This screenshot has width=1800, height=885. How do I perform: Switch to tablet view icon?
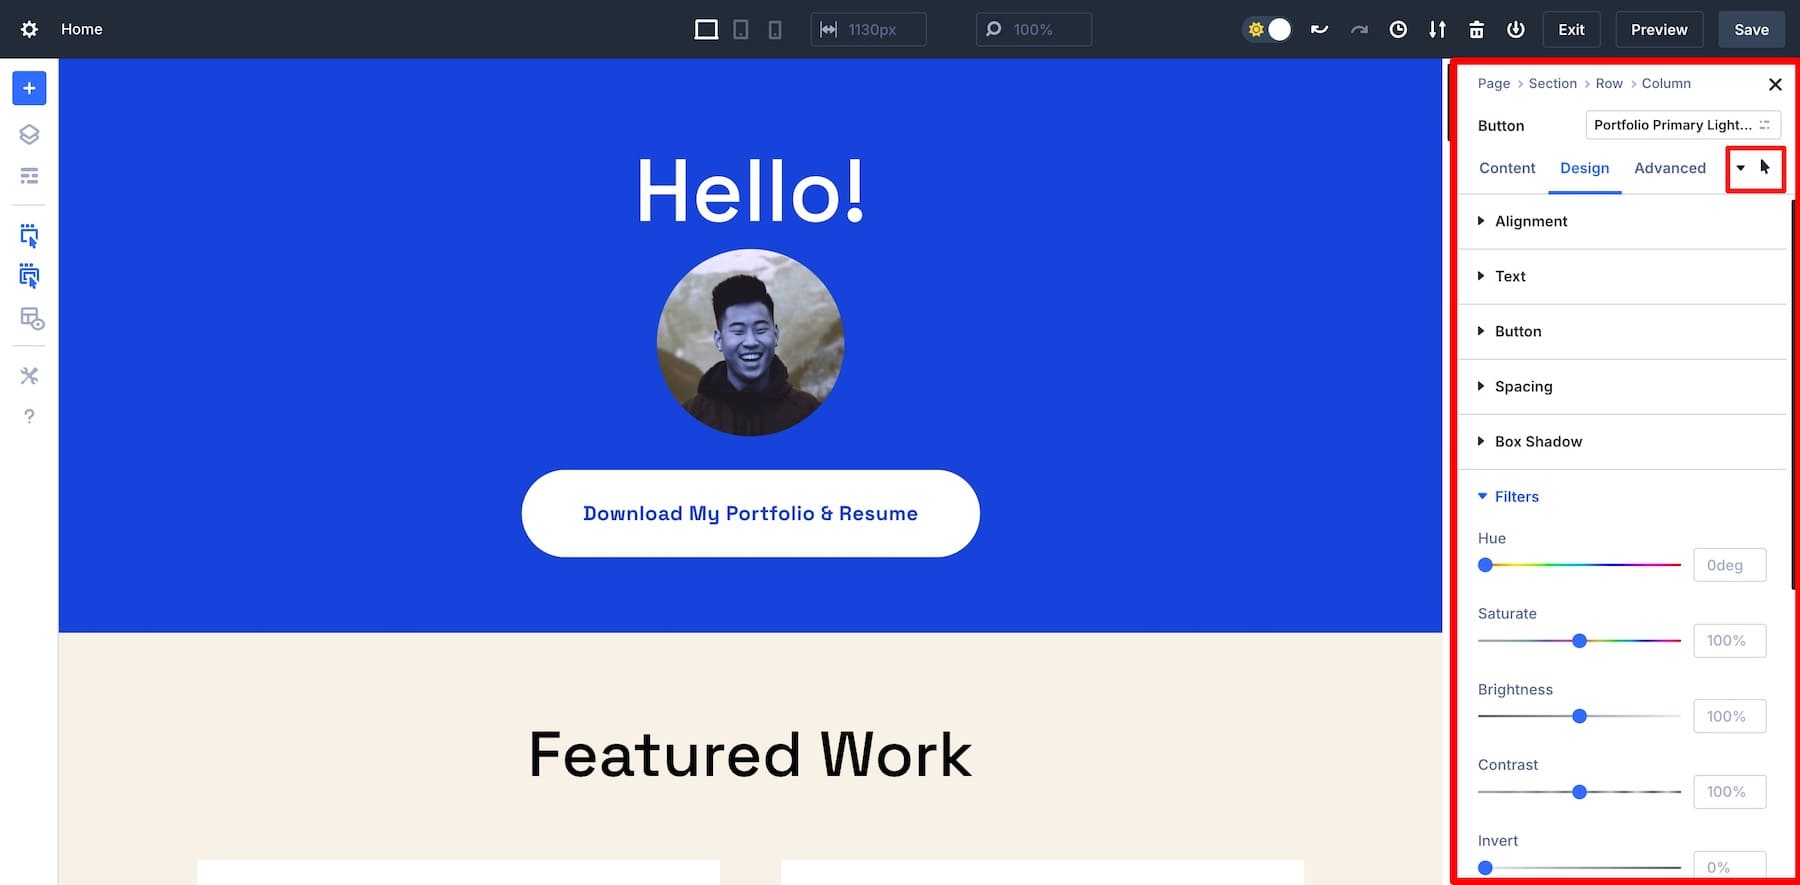point(741,30)
